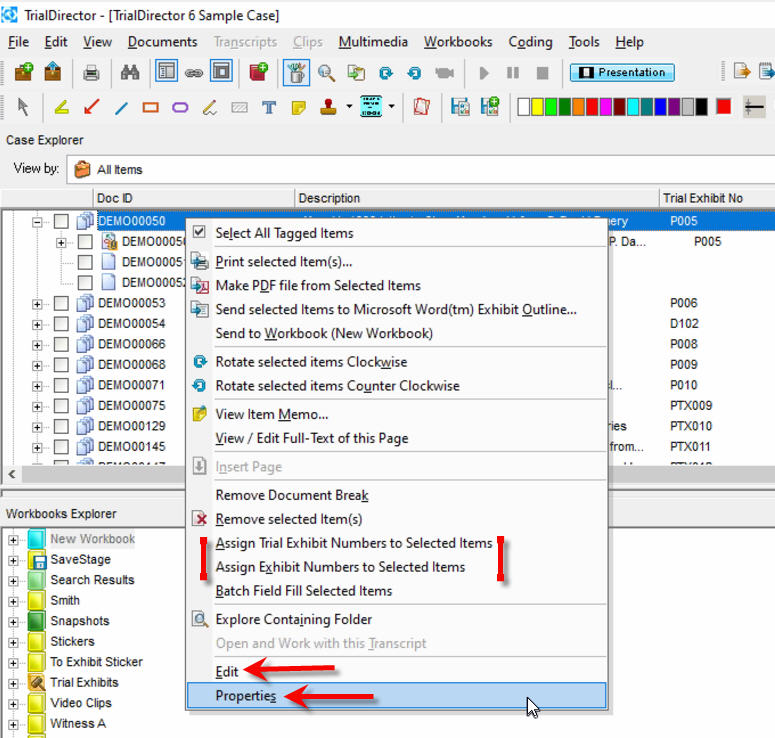
Task: Select the yellow sticky note tool
Action: 299,107
